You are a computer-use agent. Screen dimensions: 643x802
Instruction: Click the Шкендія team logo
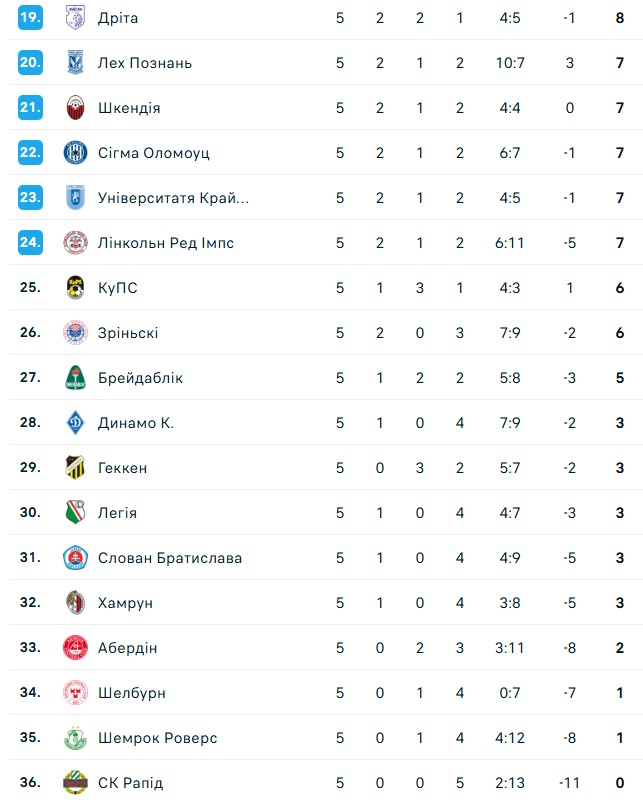(75, 108)
